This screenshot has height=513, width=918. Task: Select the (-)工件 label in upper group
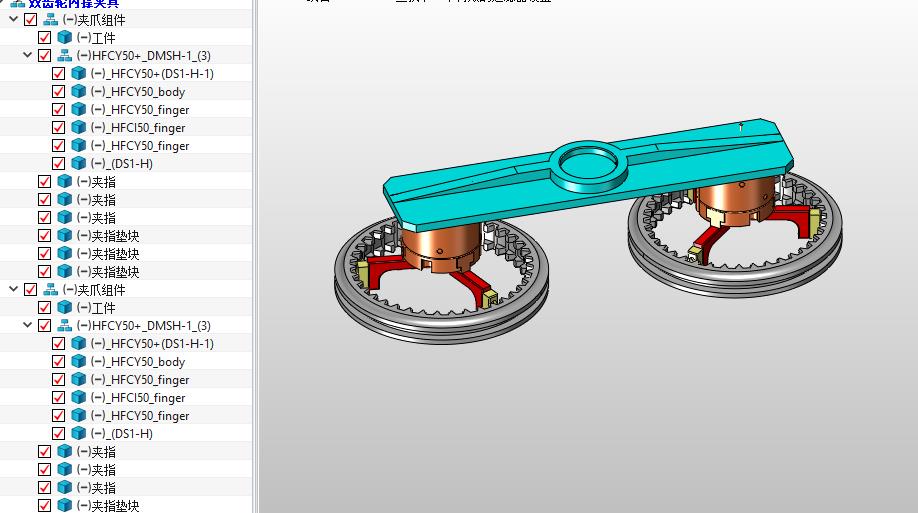tap(96, 39)
